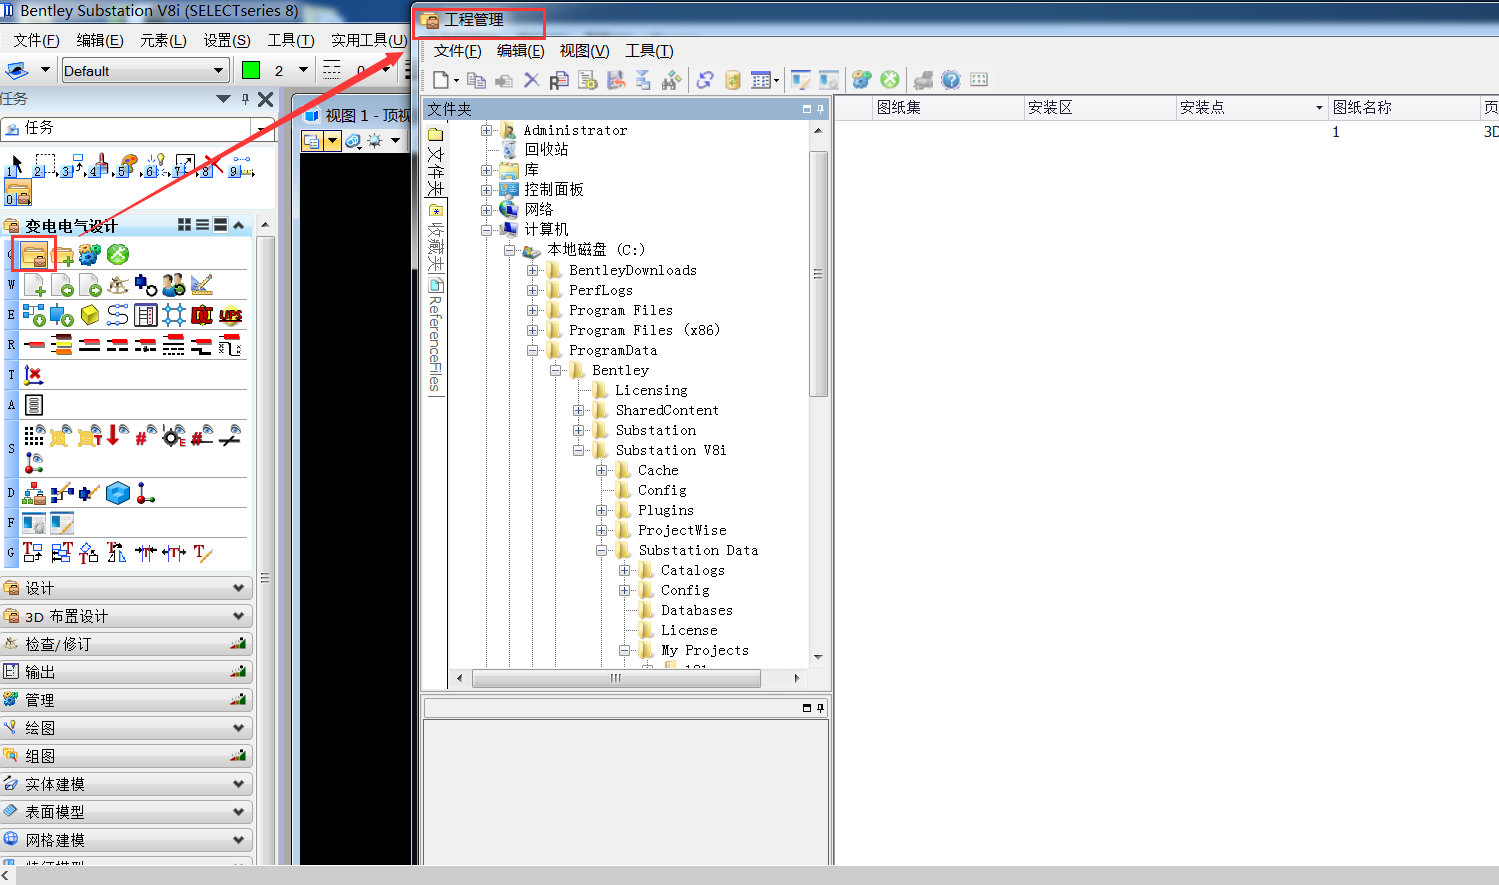Click the 图纸名称 column header
The image size is (1499, 885).
click(1362, 107)
